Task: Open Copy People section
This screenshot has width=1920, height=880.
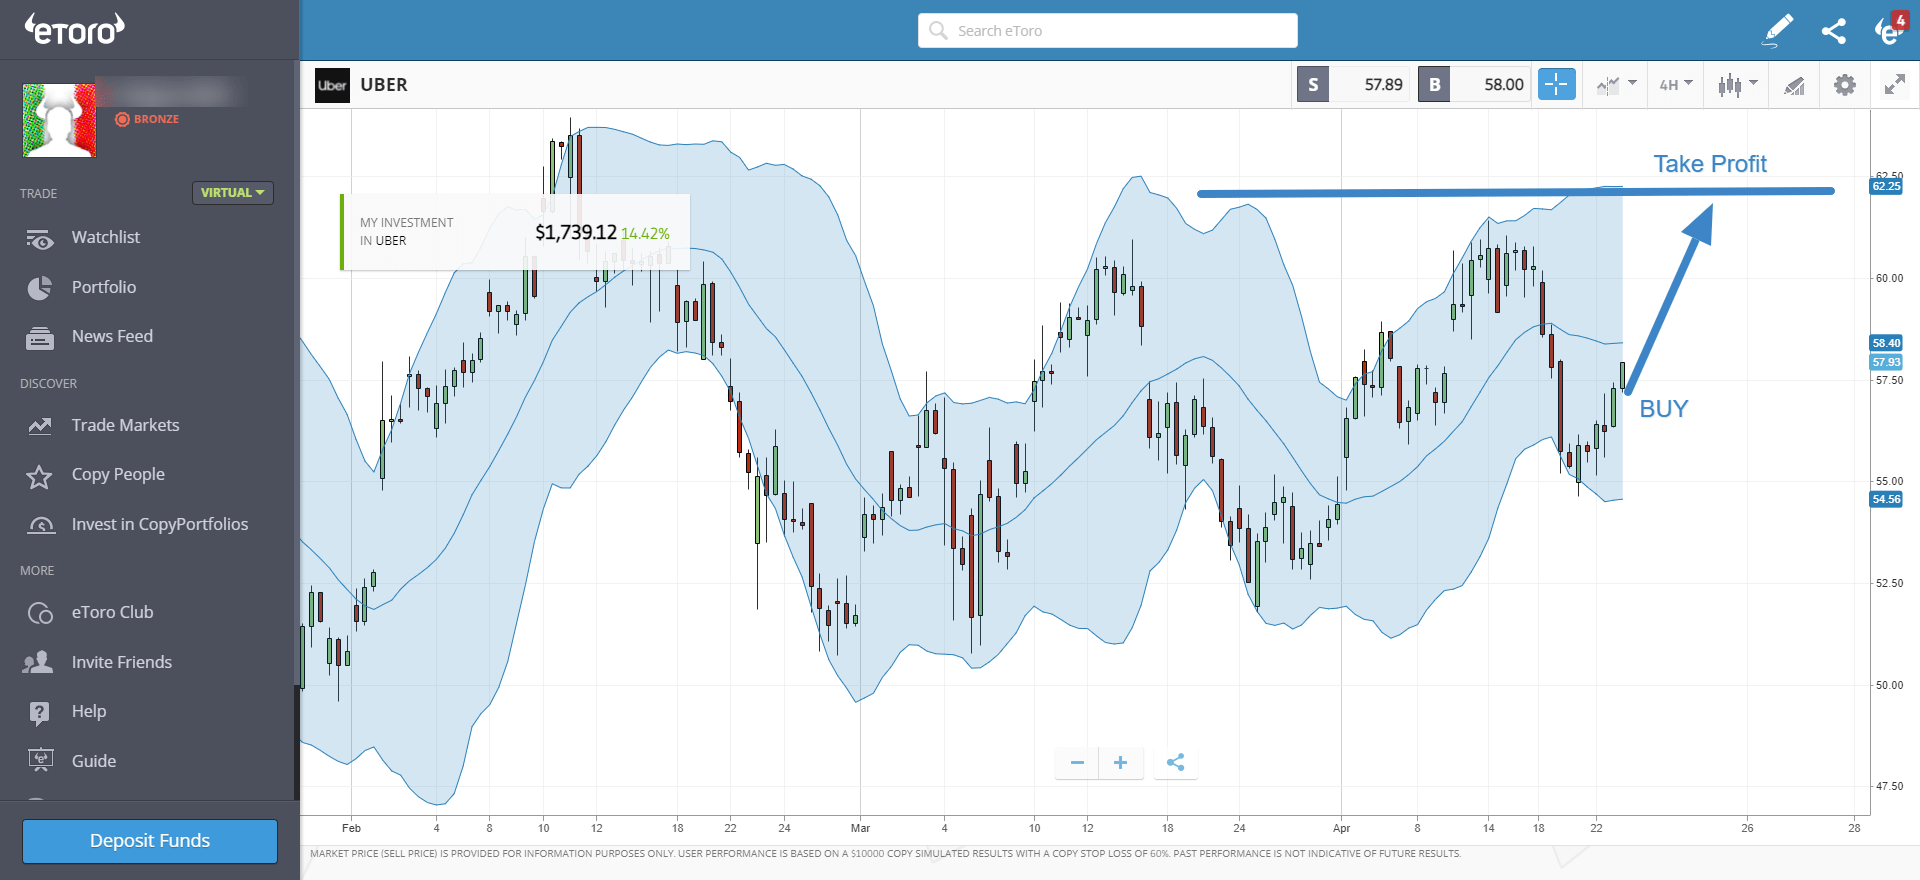Action: (x=118, y=474)
